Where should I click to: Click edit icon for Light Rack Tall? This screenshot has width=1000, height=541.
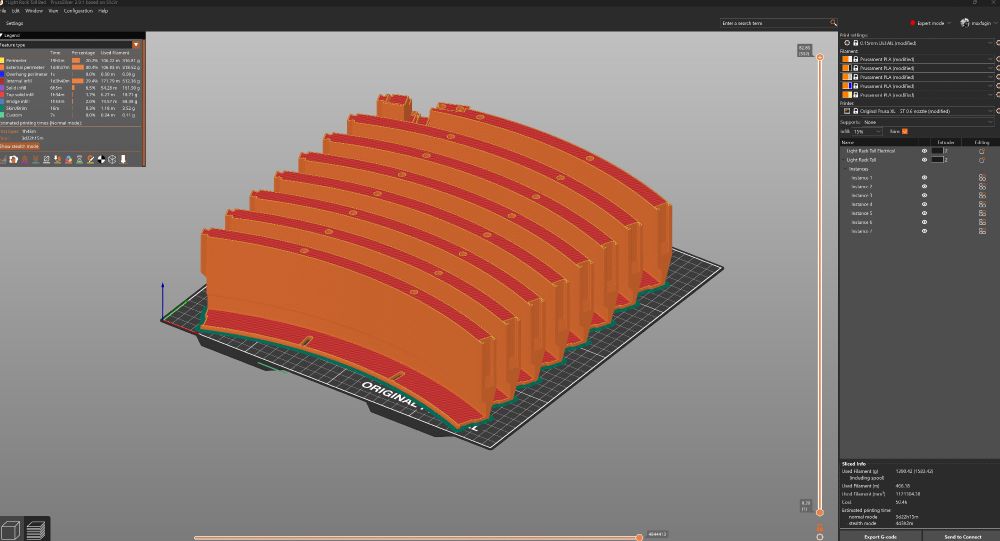click(982, 160)
